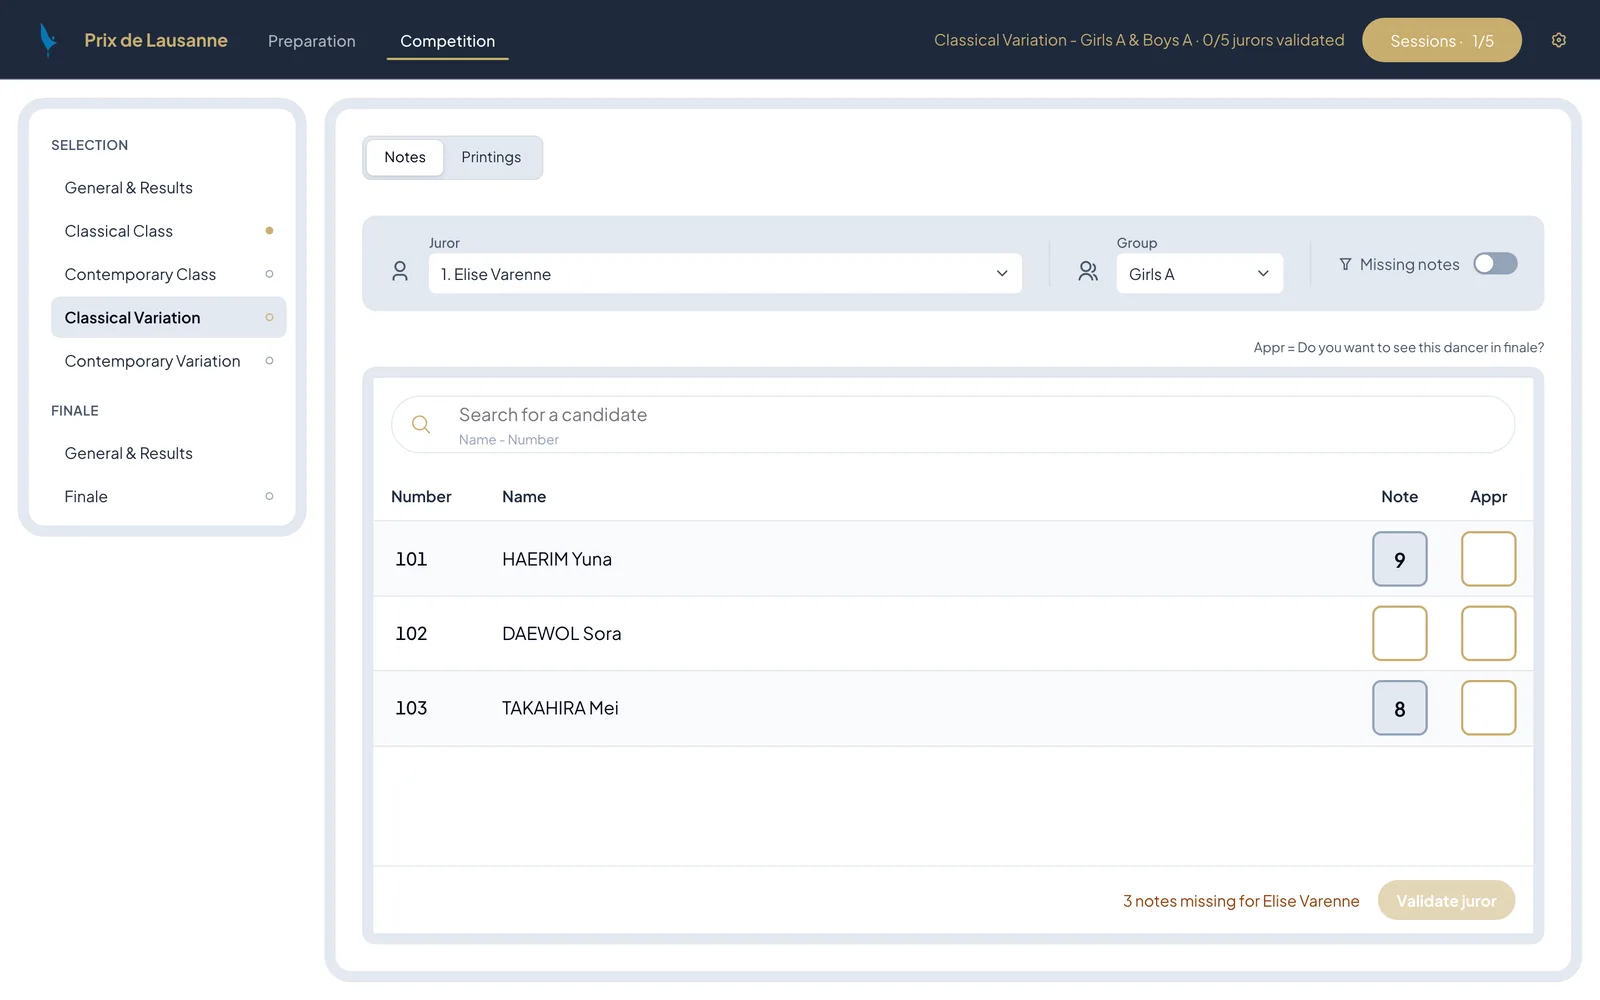Open the Juror dropdown showing Elise Varenne

pos(725,274)
